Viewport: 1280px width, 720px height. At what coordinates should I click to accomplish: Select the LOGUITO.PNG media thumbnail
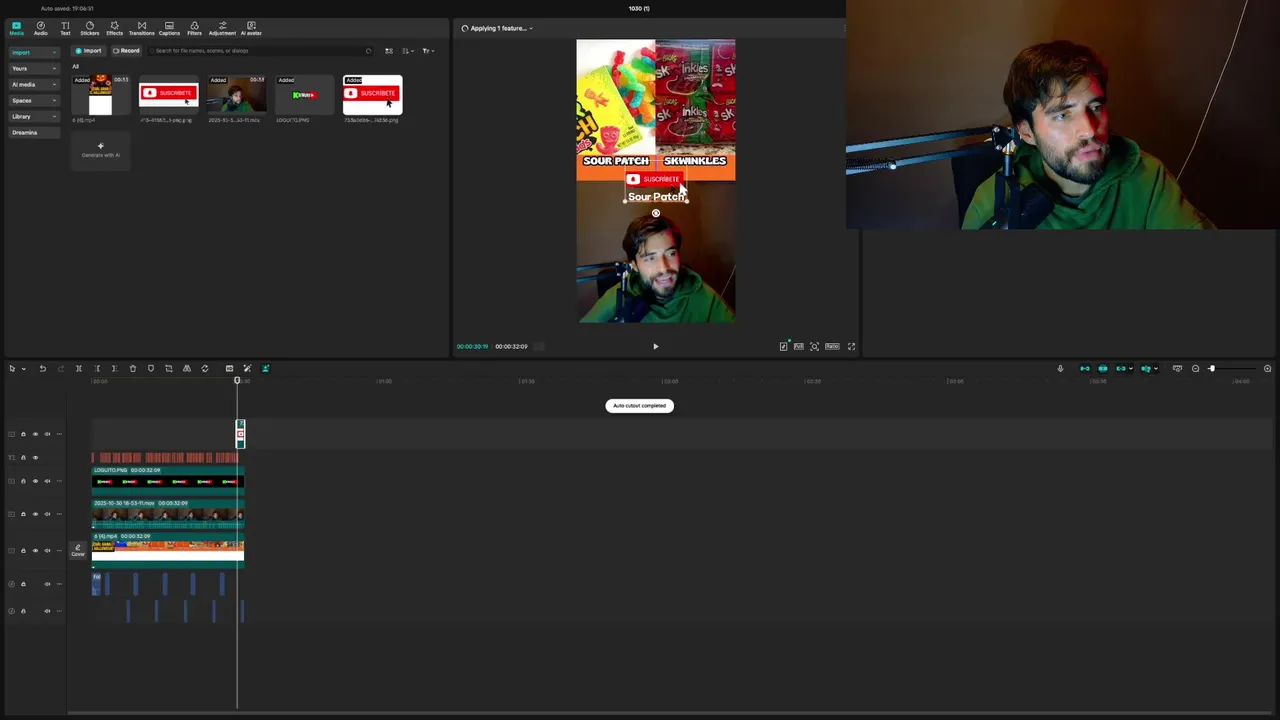pos(304,95)
